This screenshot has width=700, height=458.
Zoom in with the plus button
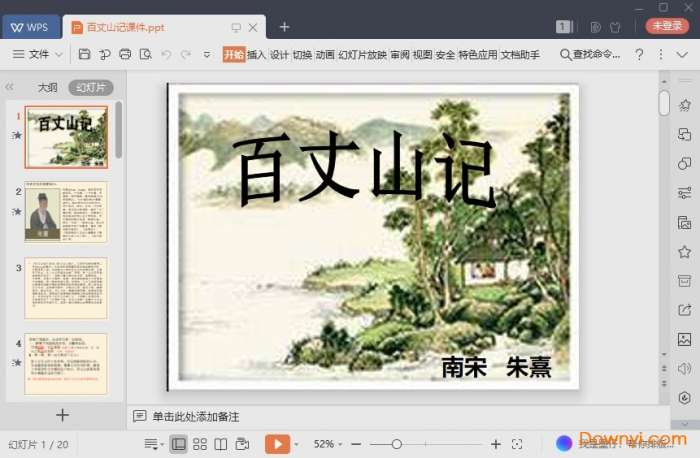click(496, 444)
